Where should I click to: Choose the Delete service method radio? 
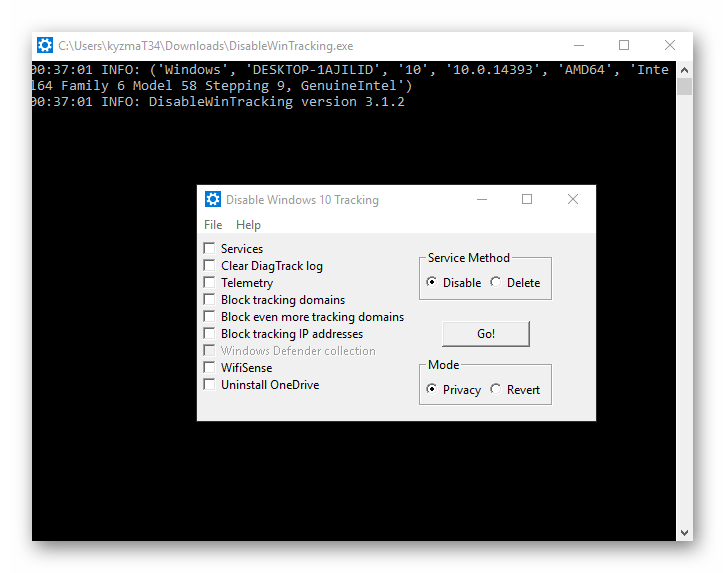pos(496,282)
